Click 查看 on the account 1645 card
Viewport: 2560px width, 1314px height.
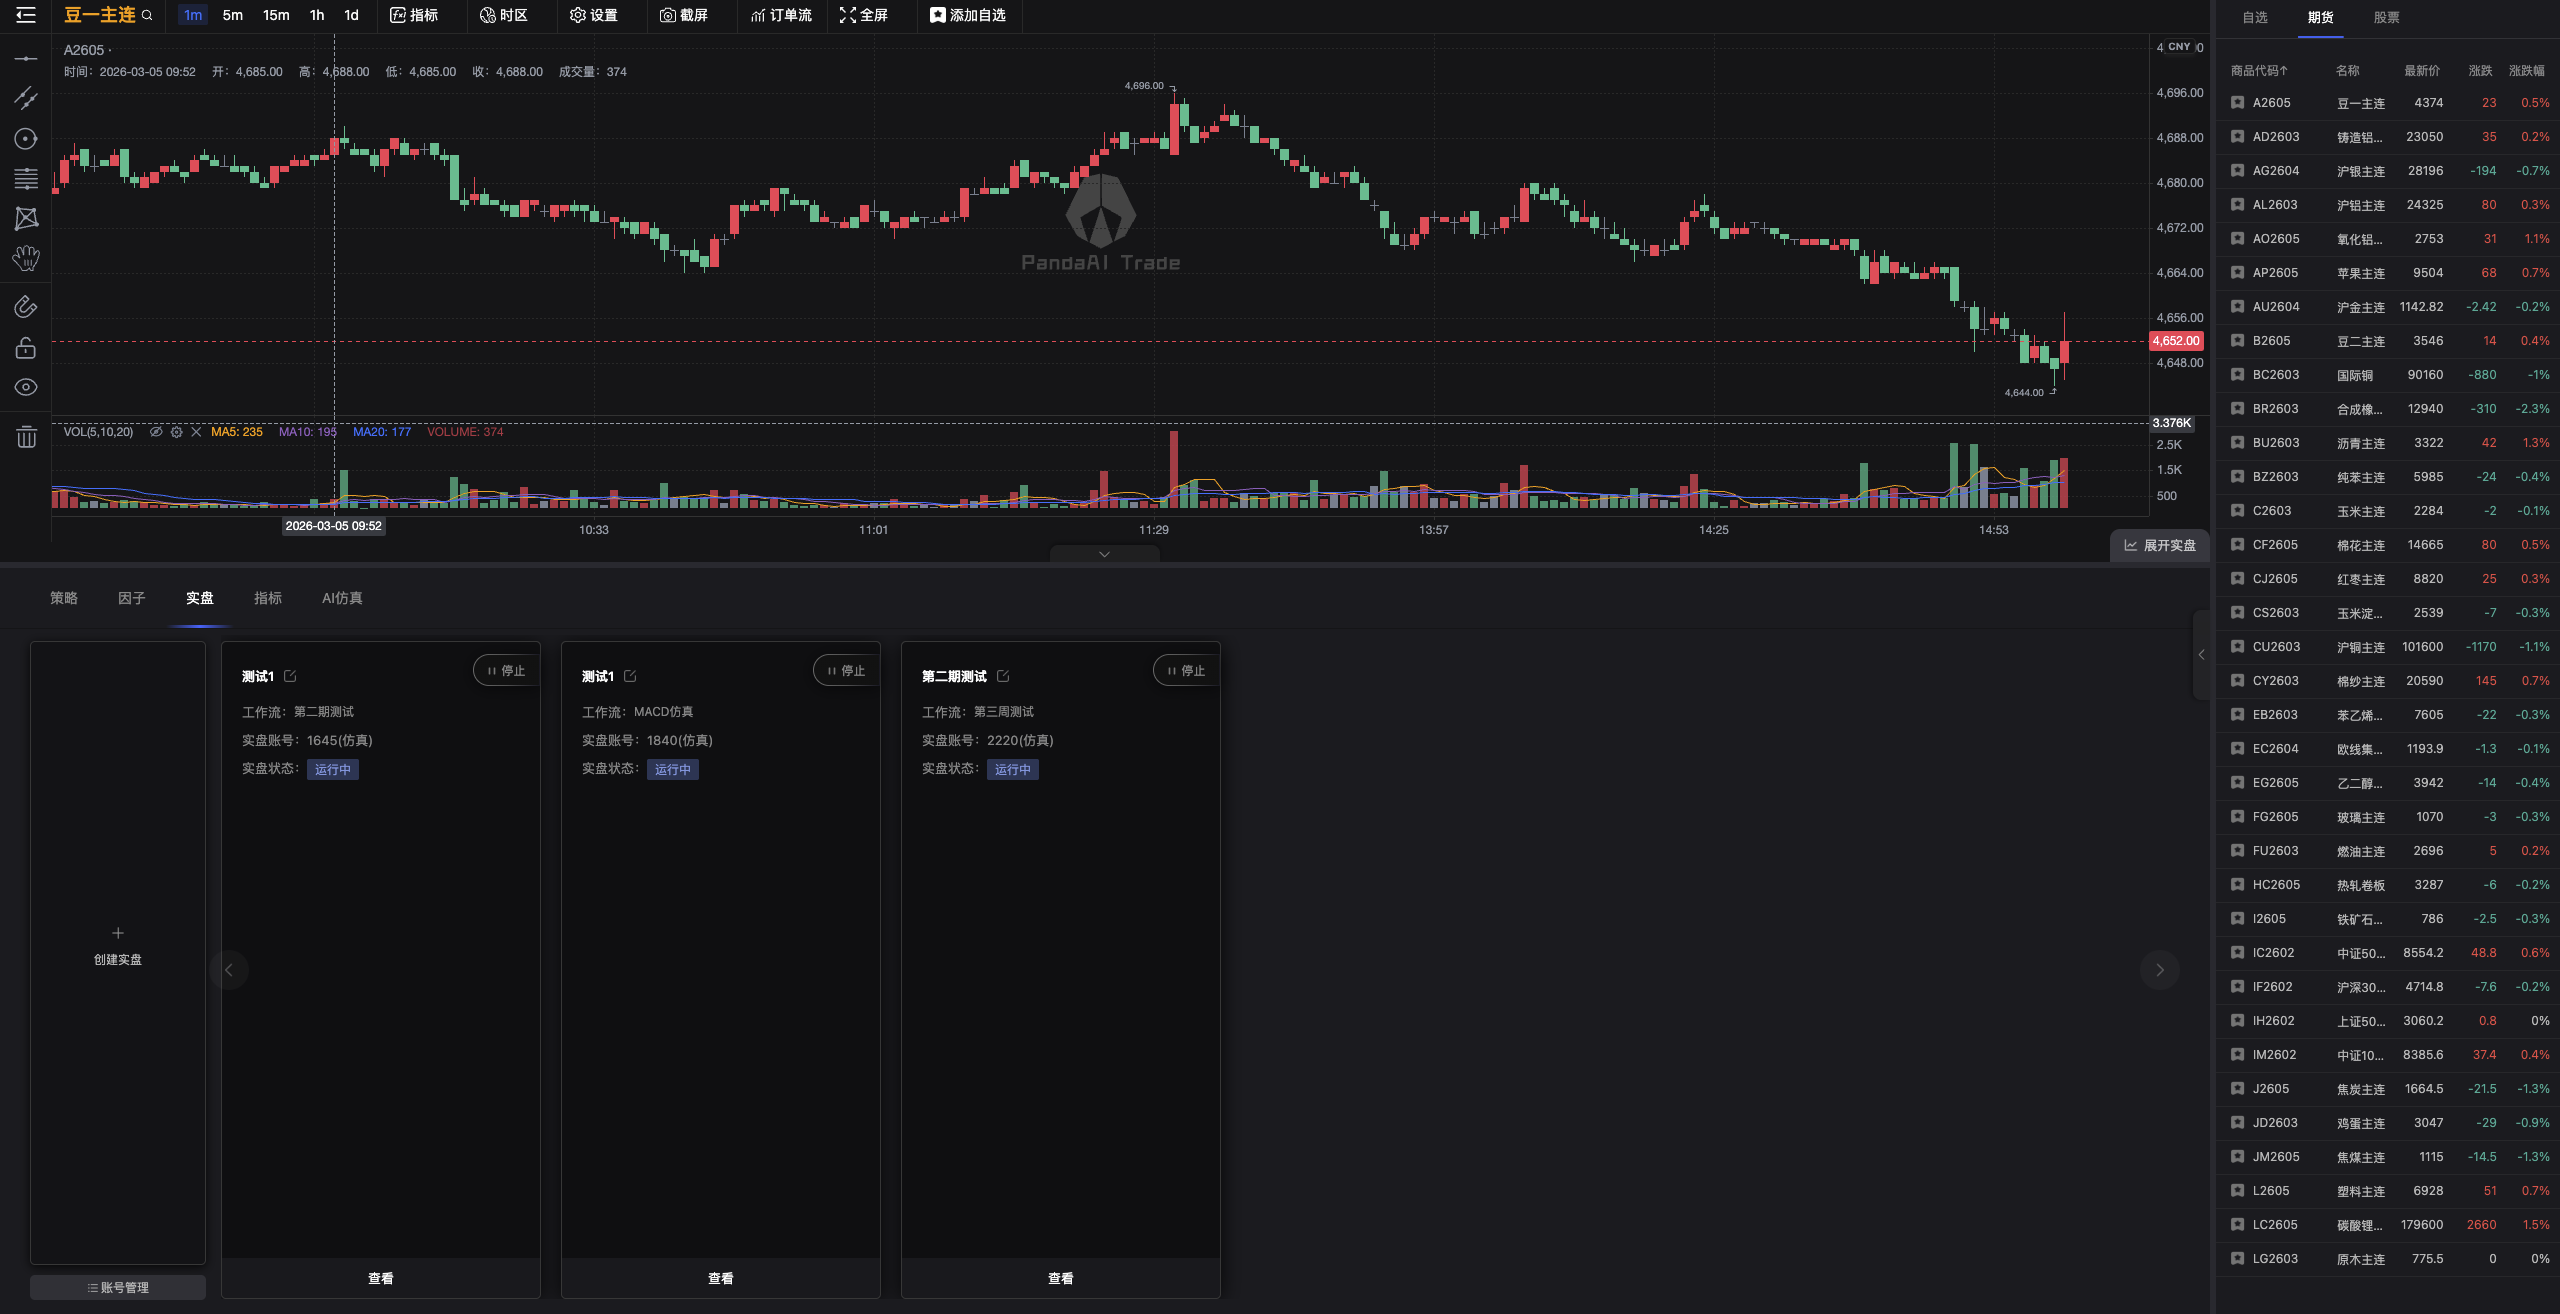coord(381,1278)
